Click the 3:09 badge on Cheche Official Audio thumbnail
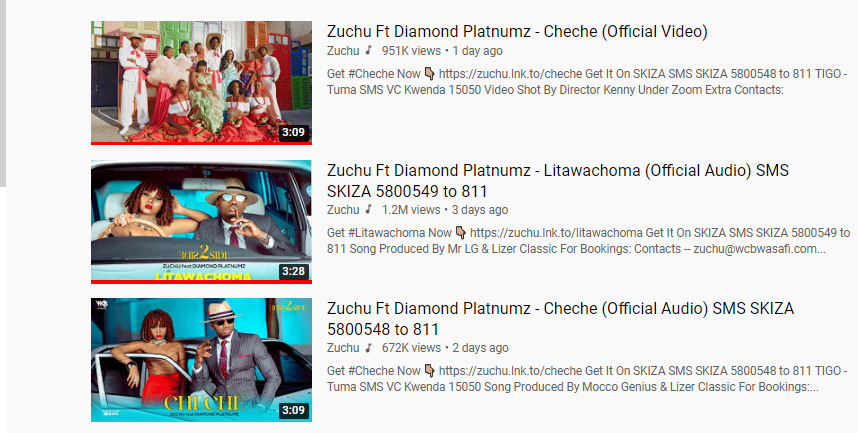The height and width of the screenshot is (433, 858). (x=293, y=410)
